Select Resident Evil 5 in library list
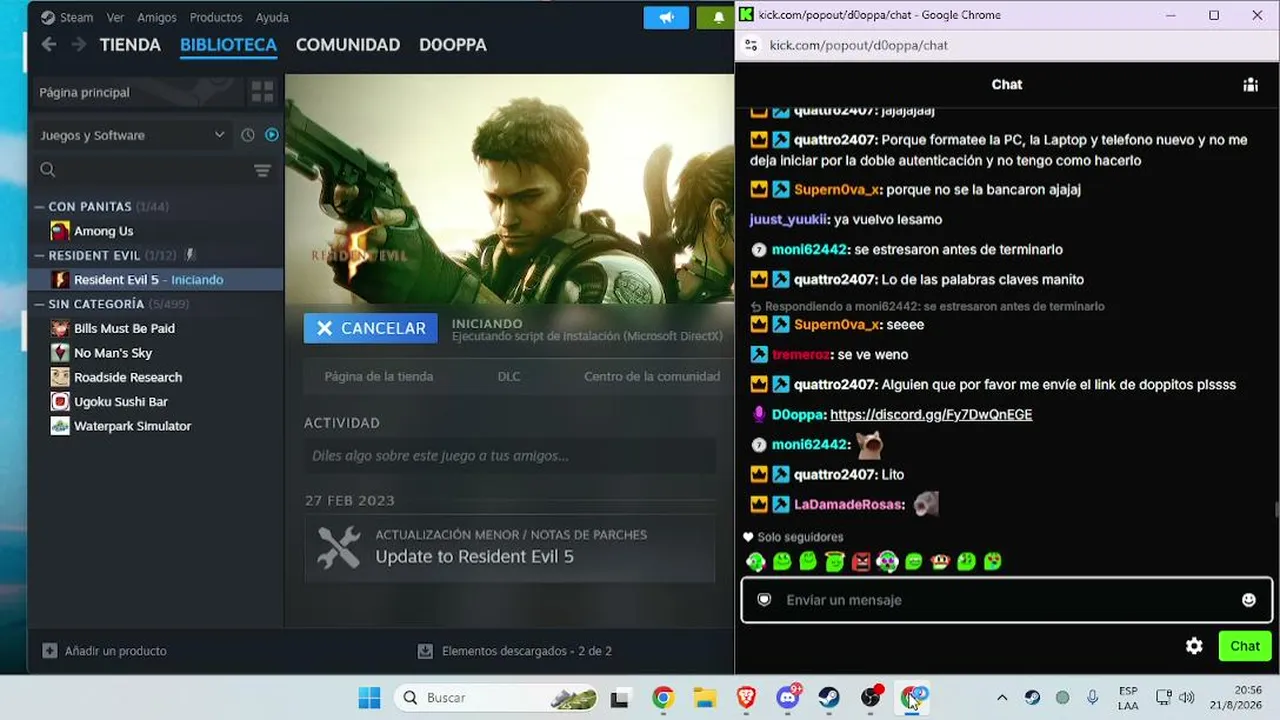Viewport: 1280px width, 720px height. coord(156,280)
